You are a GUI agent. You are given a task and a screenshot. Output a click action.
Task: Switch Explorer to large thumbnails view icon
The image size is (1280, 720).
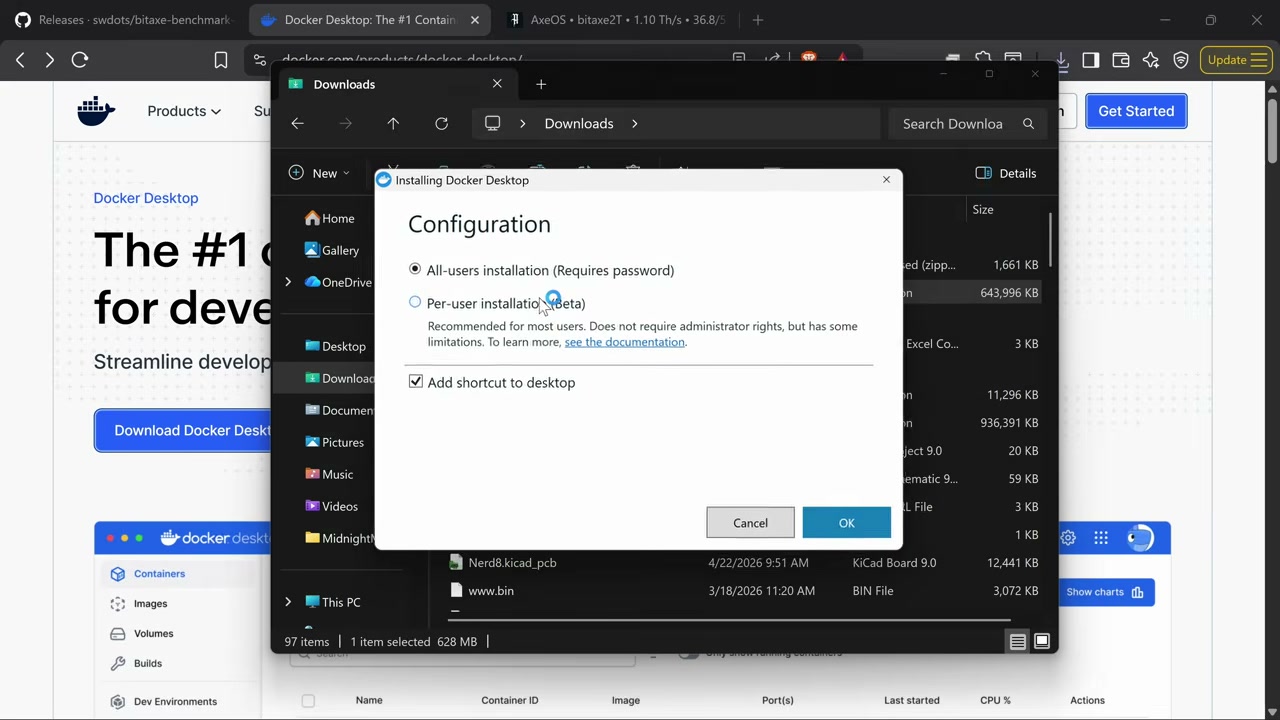(1041, 642)
